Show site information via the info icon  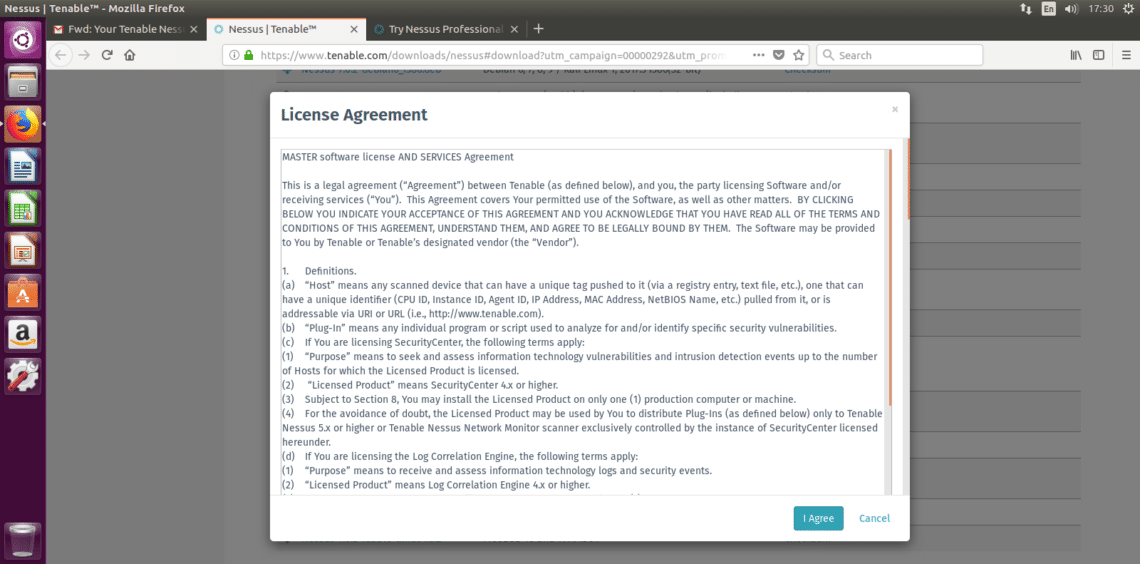pos(234,55)
